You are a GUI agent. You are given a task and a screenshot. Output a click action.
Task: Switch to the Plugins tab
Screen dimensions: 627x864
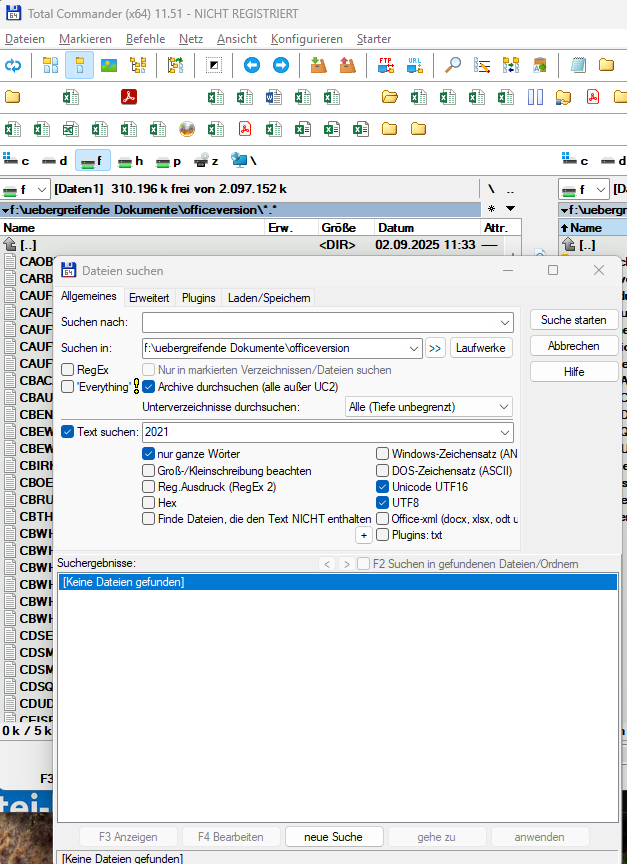click(198, 298)
